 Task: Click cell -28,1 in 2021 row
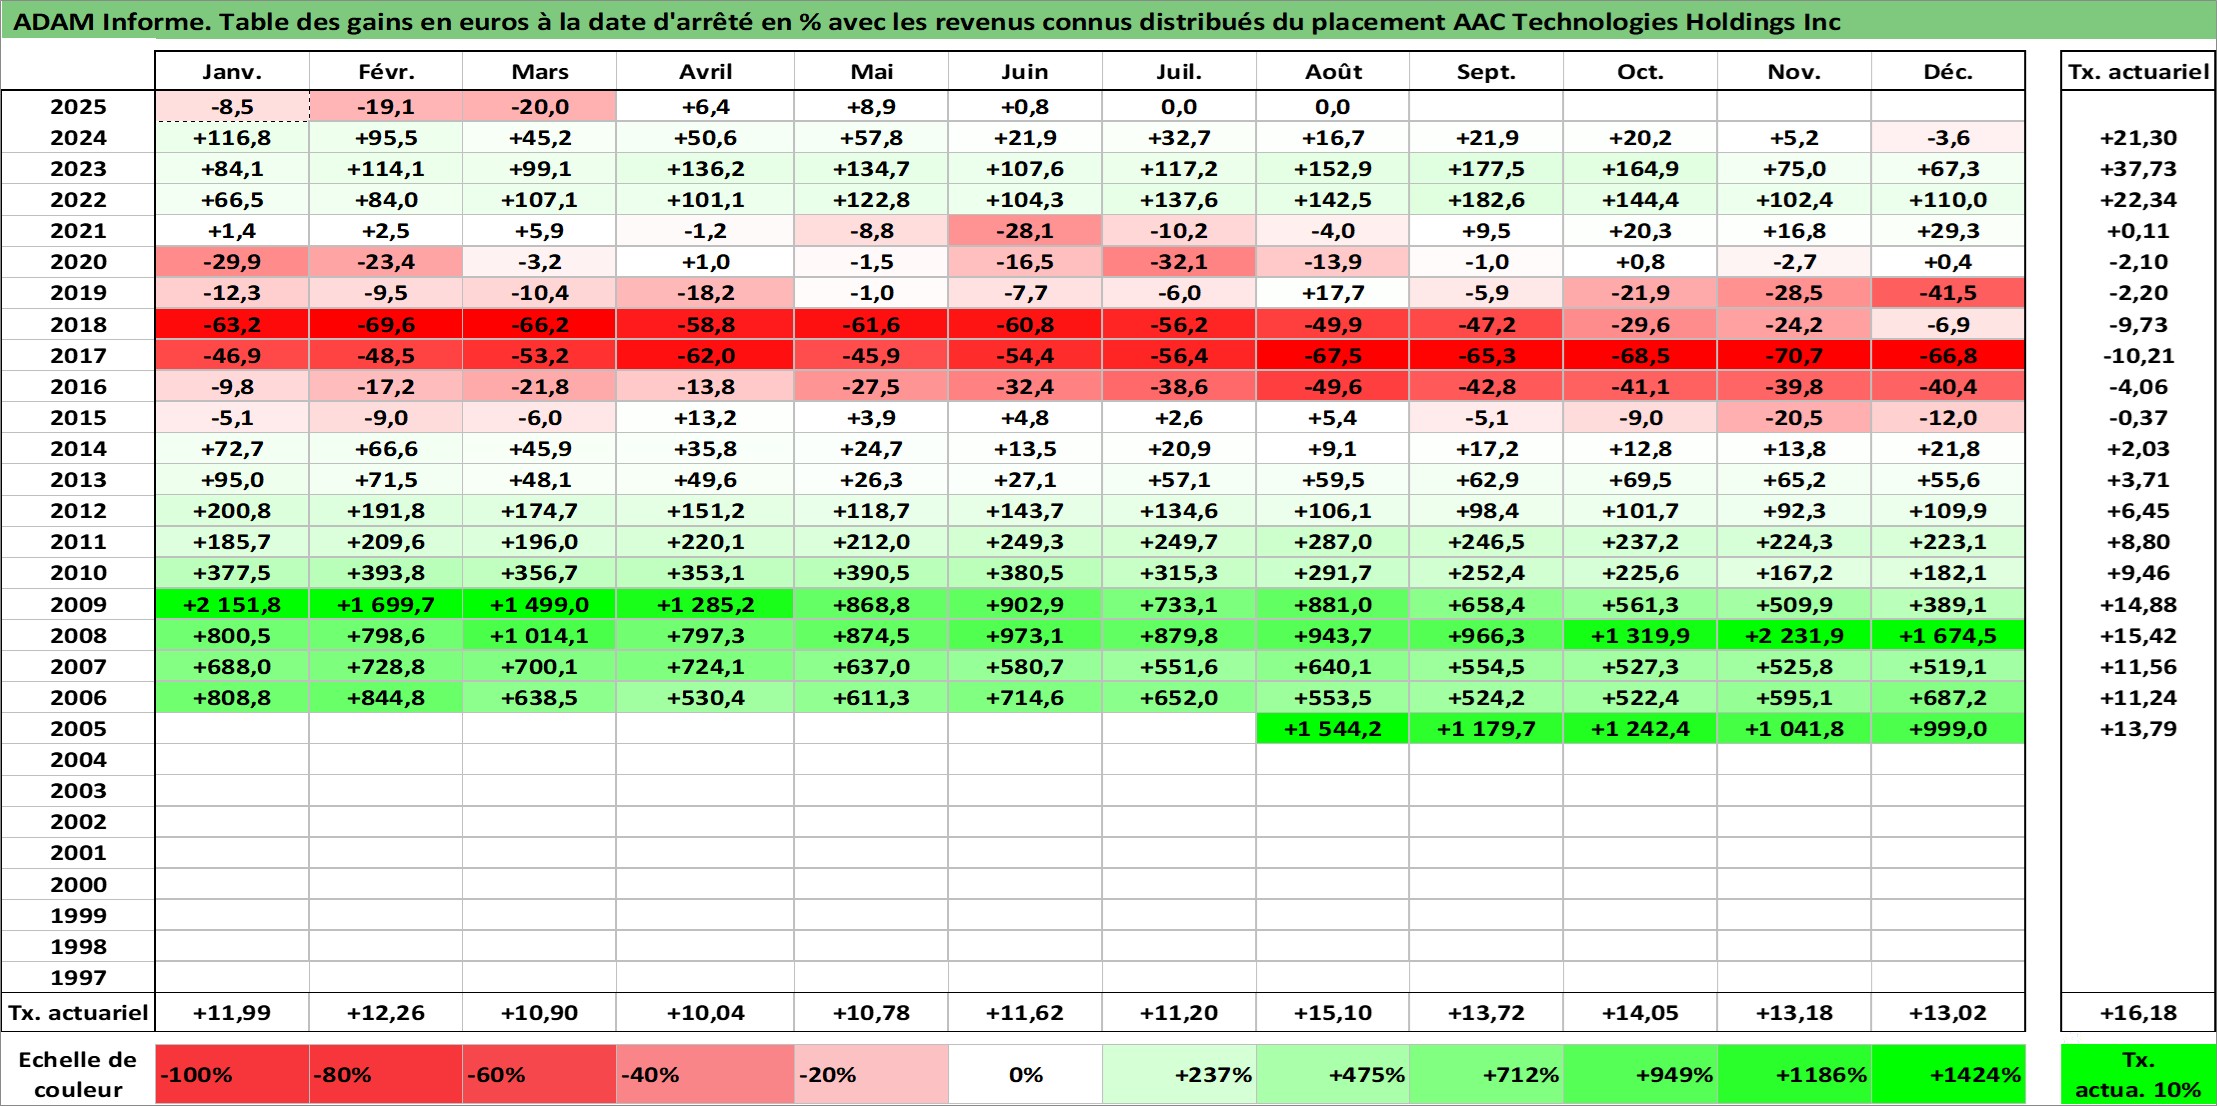[x=1025, y=231]
